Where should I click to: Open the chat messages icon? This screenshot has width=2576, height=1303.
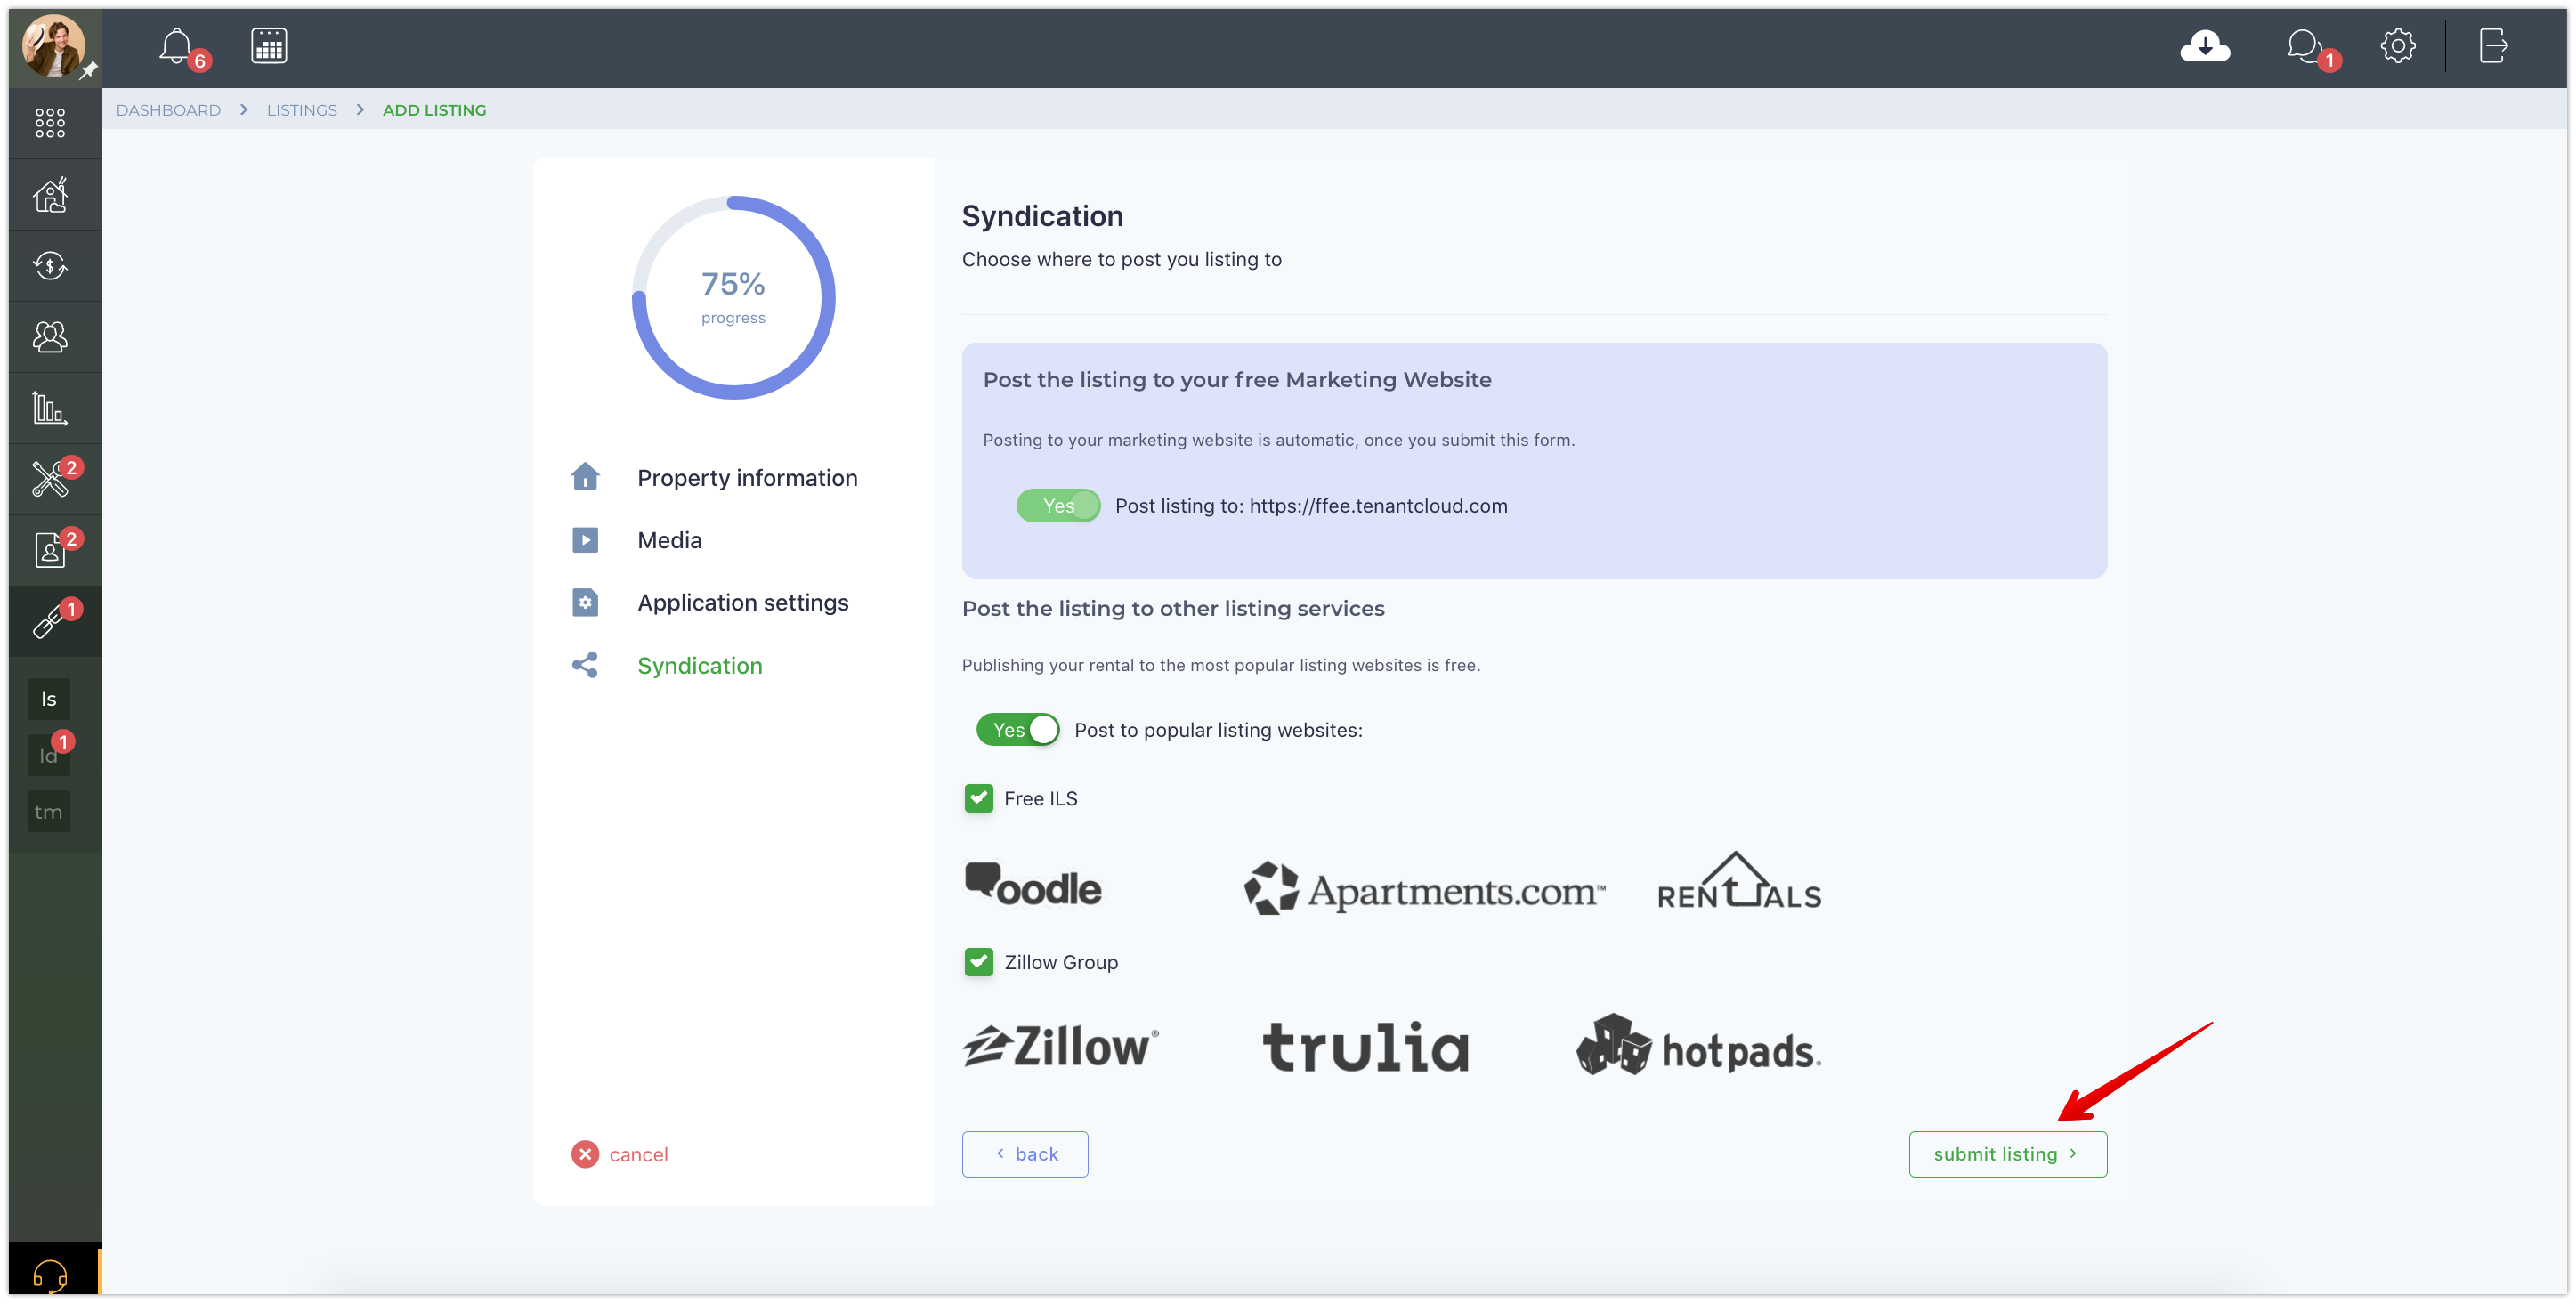pyautogui.click(x=2304, y=46)
